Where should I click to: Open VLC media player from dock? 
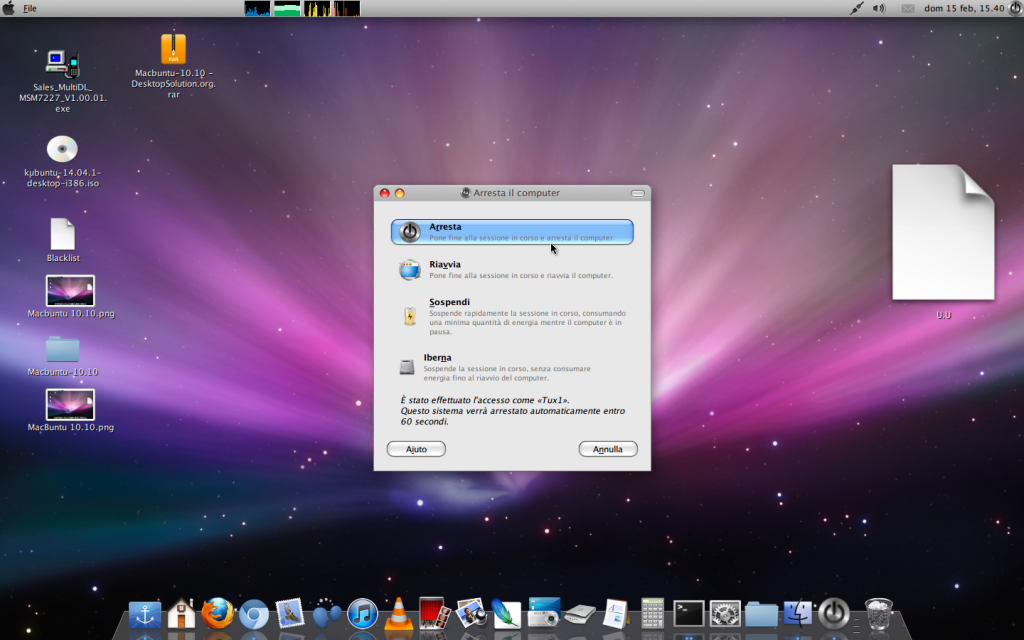[x=398, y=613]
